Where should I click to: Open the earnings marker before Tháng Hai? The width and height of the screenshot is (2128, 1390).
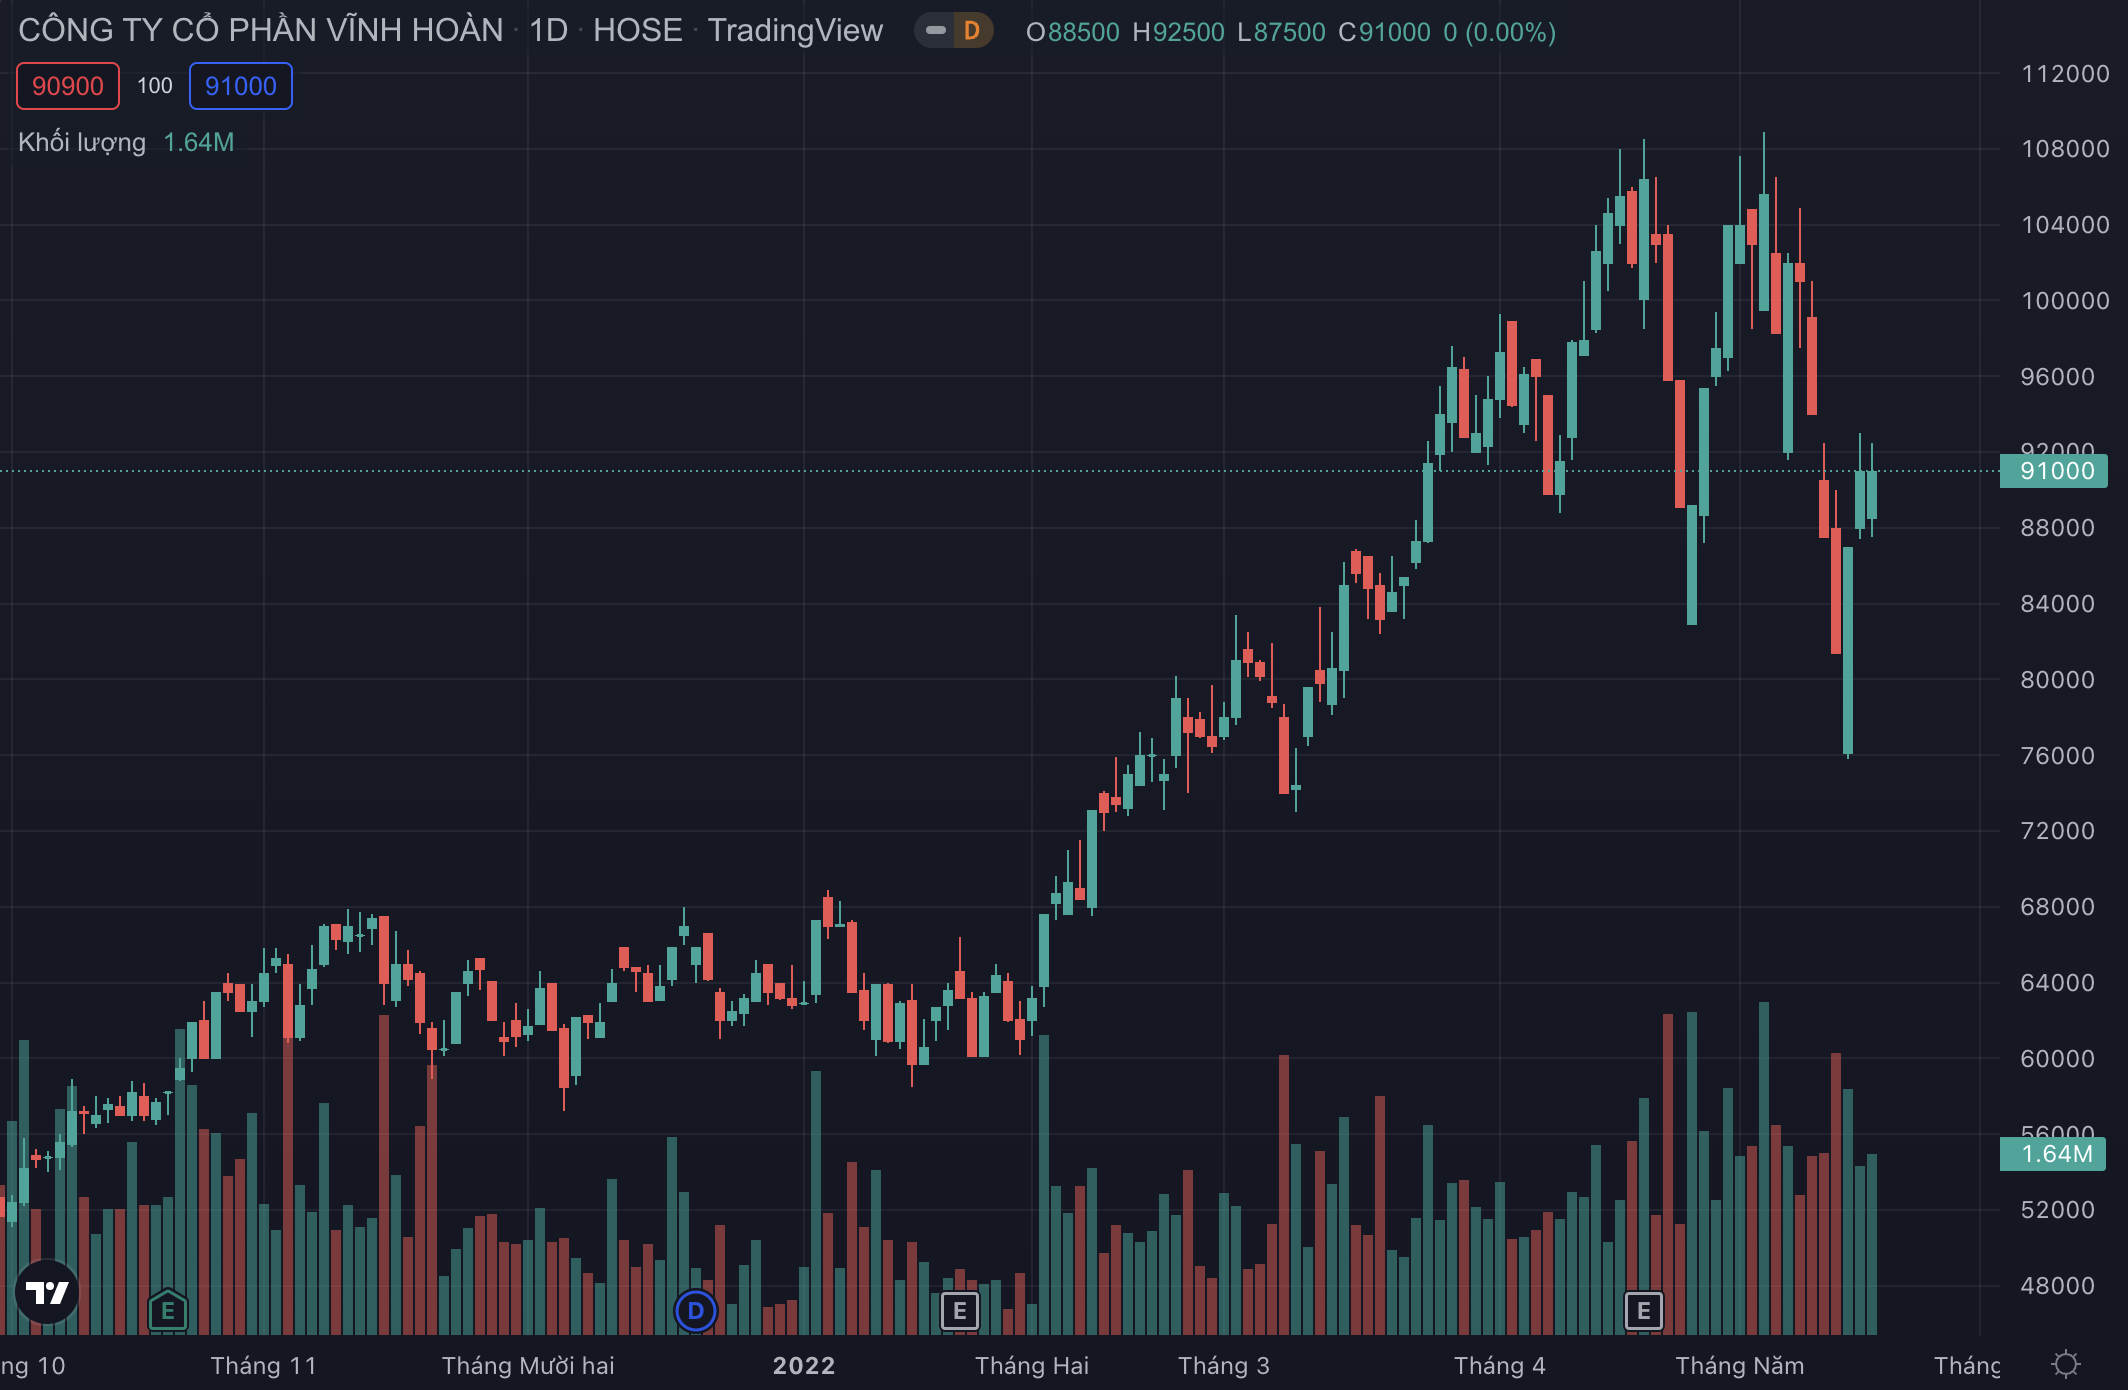[x=960, y=1310]
